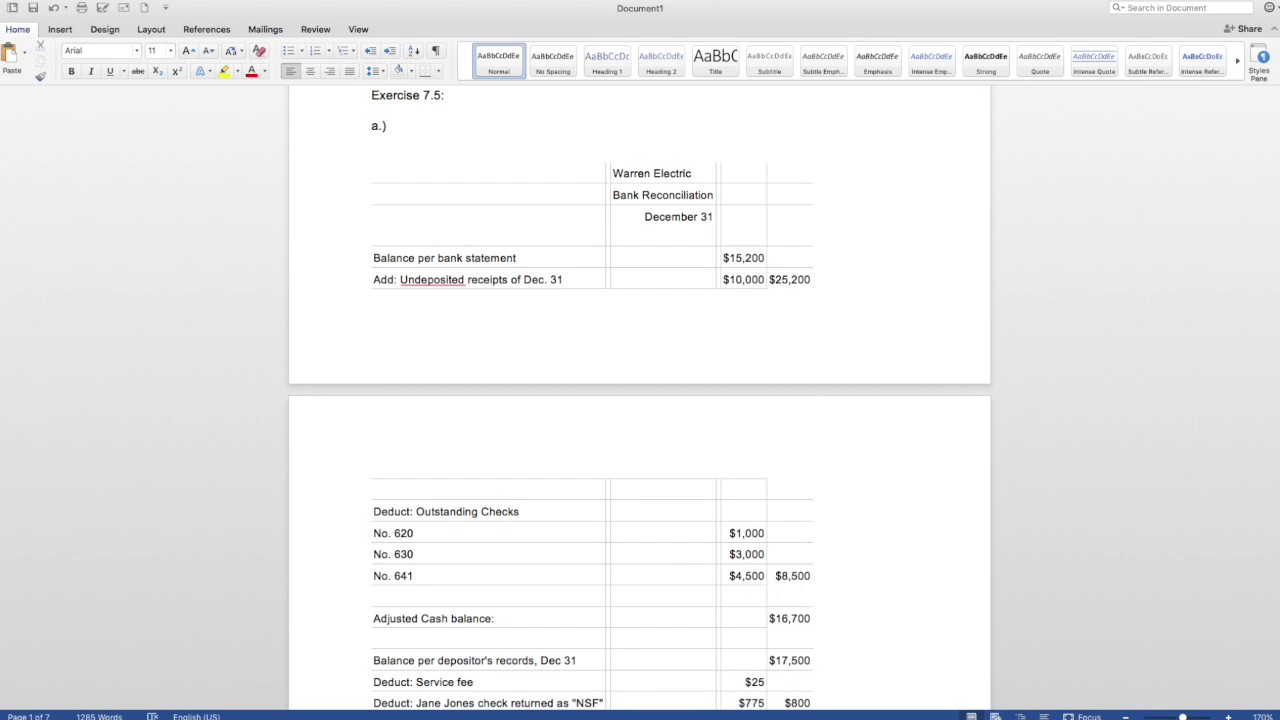Image resolution: width=1280 pixels, height=720 pixels.
Task: Toggle Italic formatting
Action: [x=91, y=72]
